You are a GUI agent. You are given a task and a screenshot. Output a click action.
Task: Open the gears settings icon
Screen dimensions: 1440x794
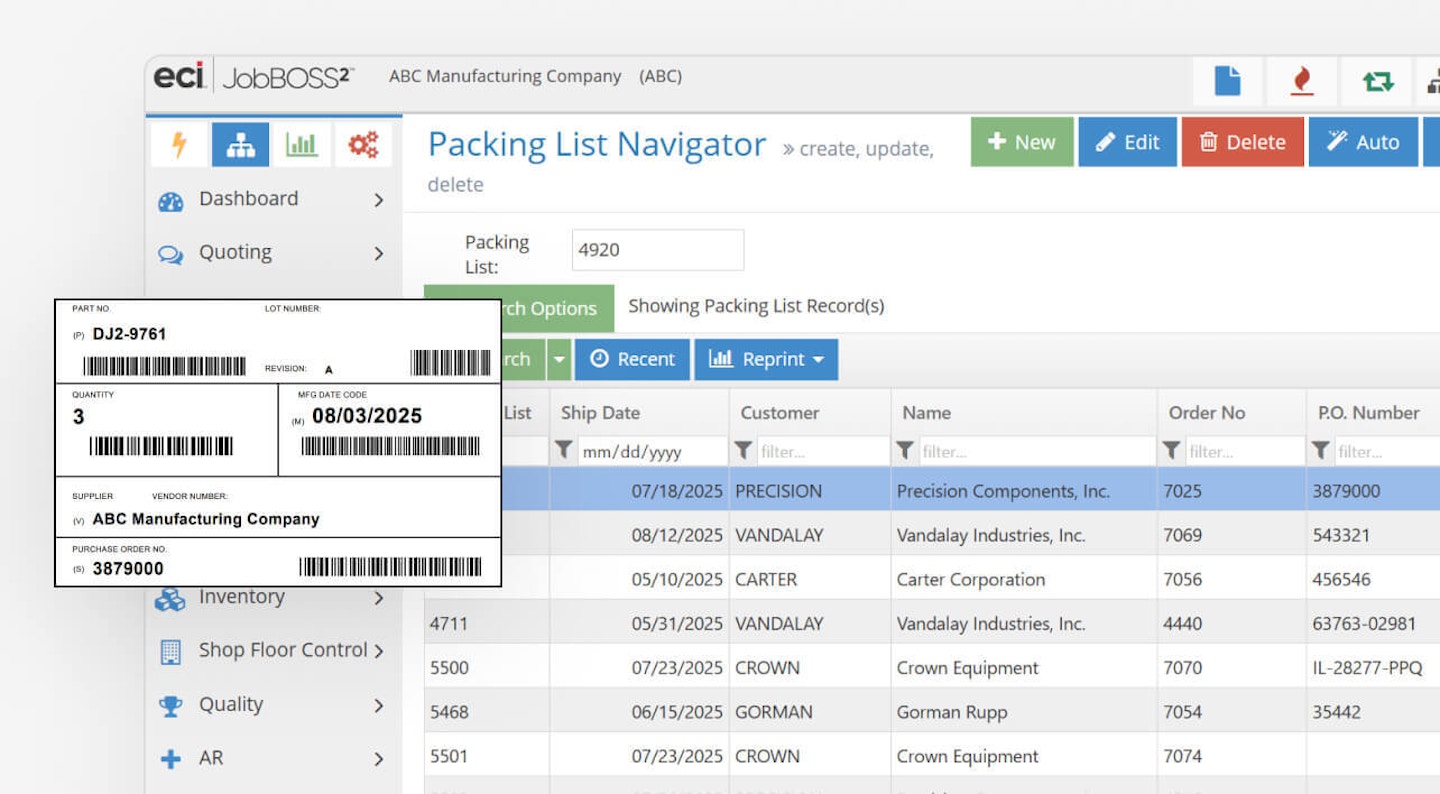[363, 145]
